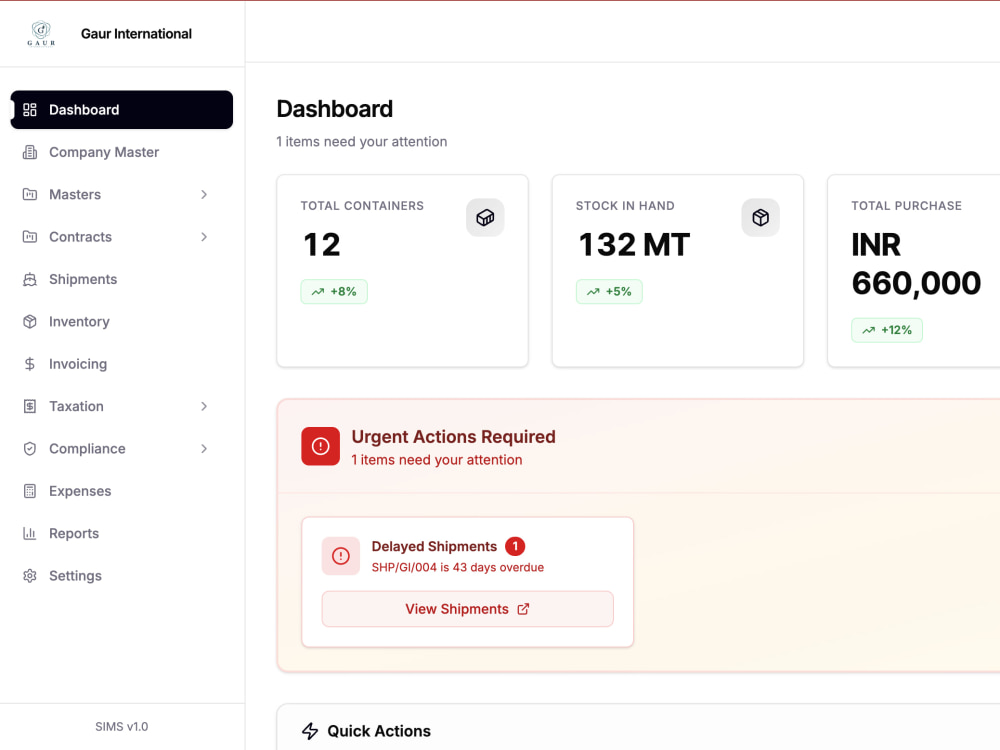This screenshot has height=750, width=1000.
Task: Click the Masters folder icon
Action: (30, 195)
